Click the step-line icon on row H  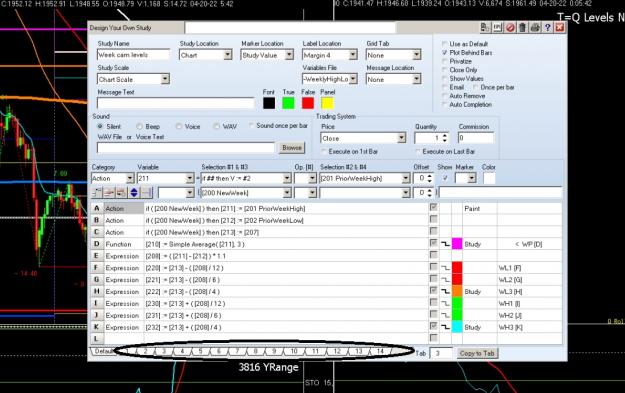pyautogui.click(x=445, y=292)
